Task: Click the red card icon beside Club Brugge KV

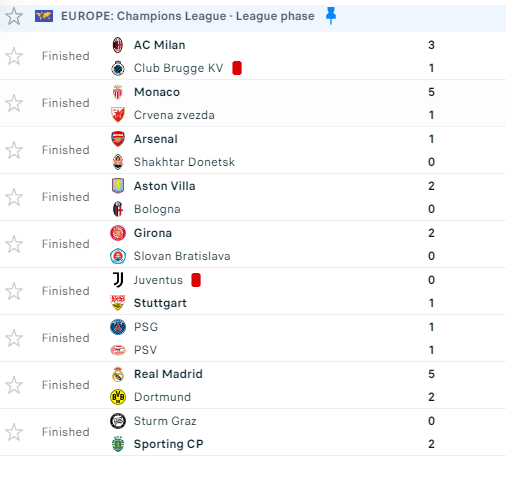Action: click(x=237, y=68)
